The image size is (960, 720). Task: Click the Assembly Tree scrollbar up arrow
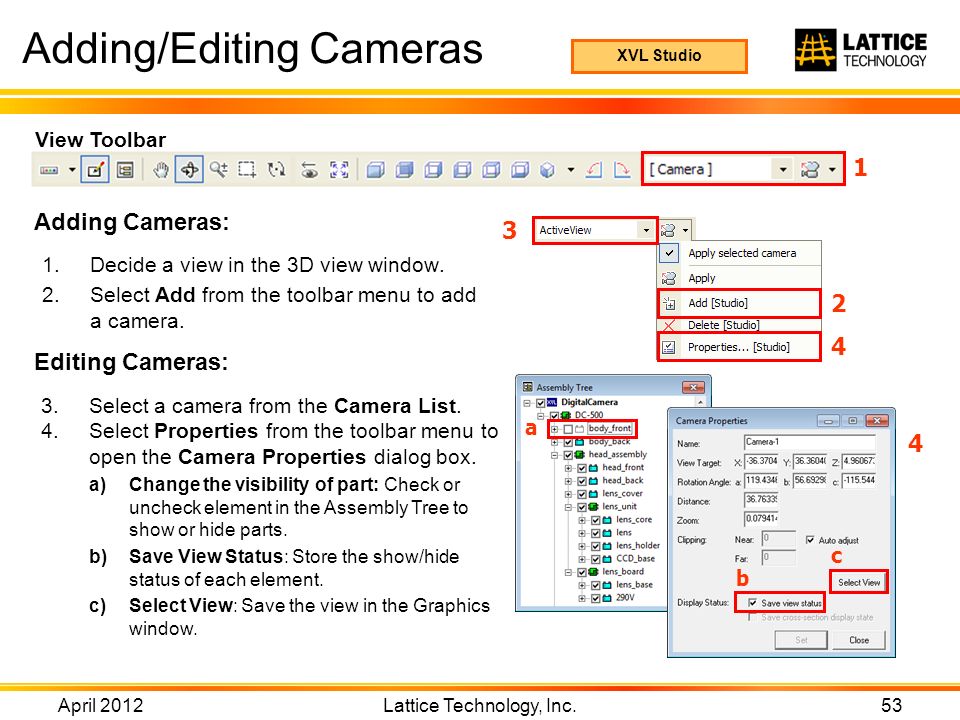(699, 402)
